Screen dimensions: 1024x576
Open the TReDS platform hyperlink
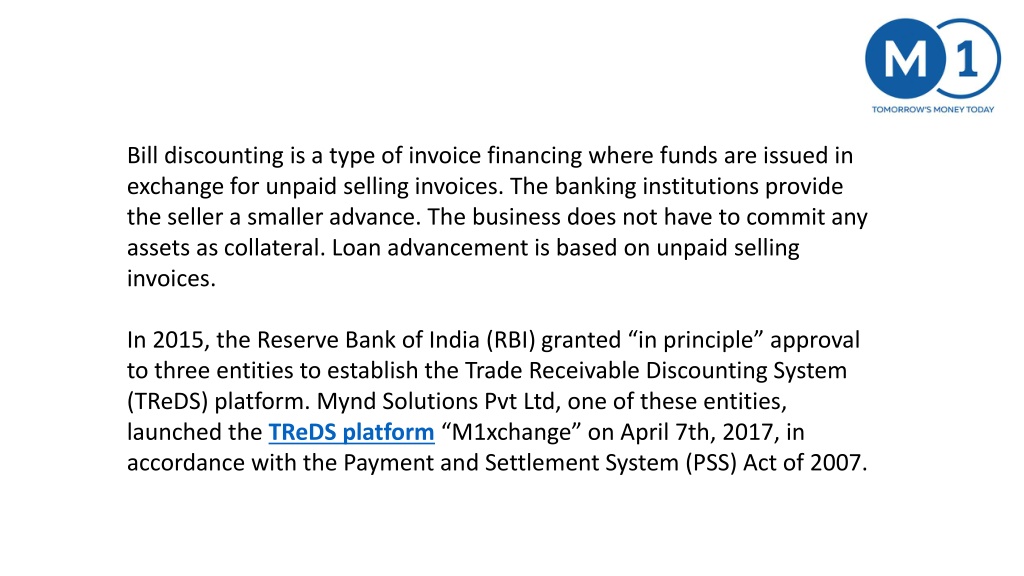351,432
